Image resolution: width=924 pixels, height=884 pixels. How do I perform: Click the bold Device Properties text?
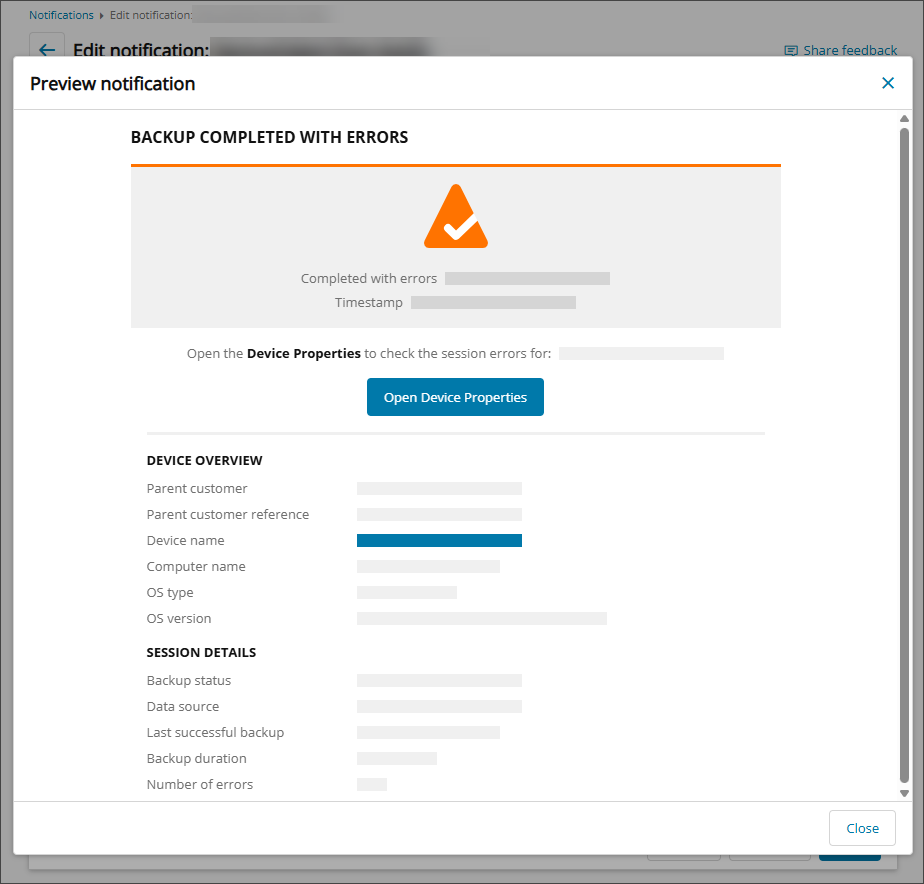click(303, 354)
